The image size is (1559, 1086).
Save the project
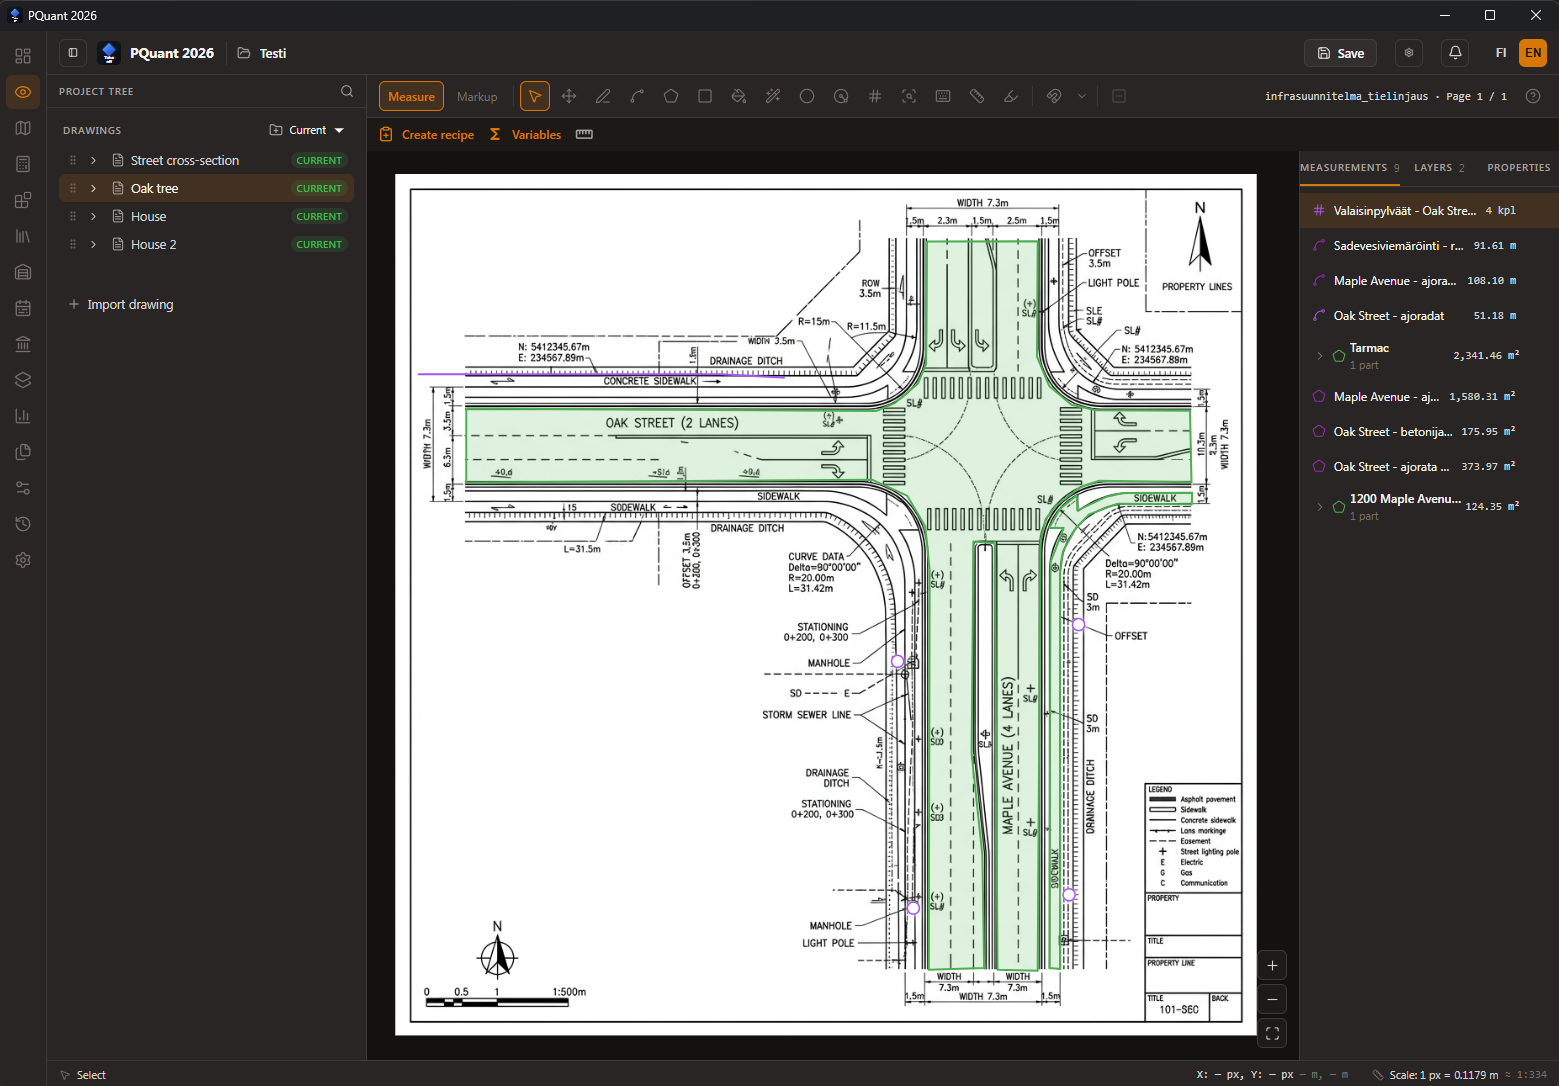tap(1340, 53)
